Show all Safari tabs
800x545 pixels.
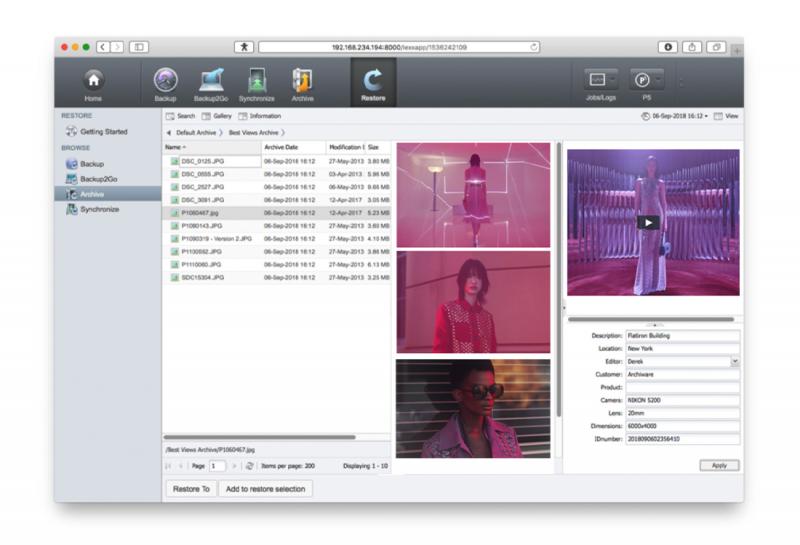pos(716,47)
